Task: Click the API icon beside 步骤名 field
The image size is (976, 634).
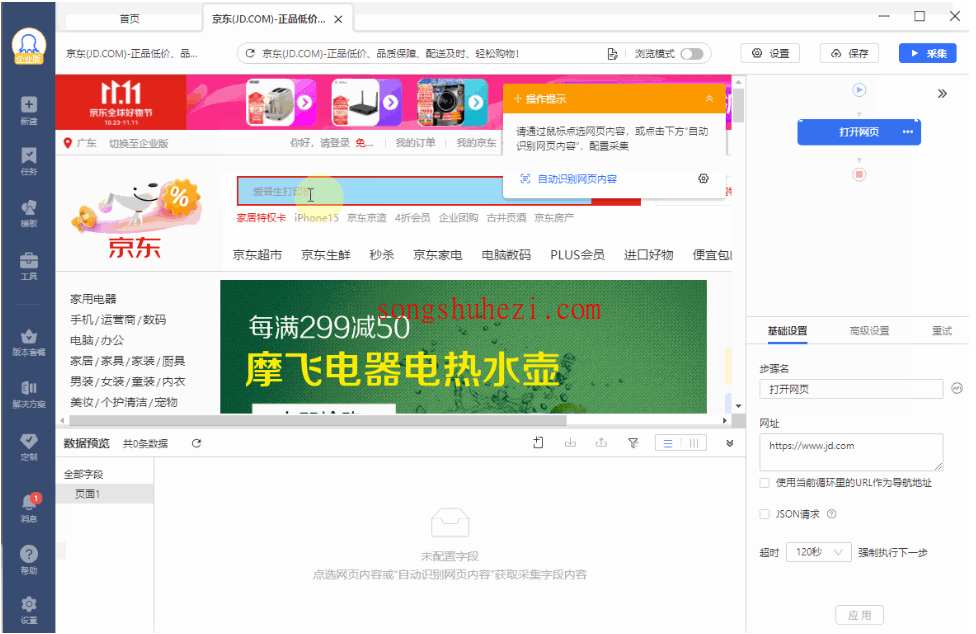Action: [x=957, y=388]
